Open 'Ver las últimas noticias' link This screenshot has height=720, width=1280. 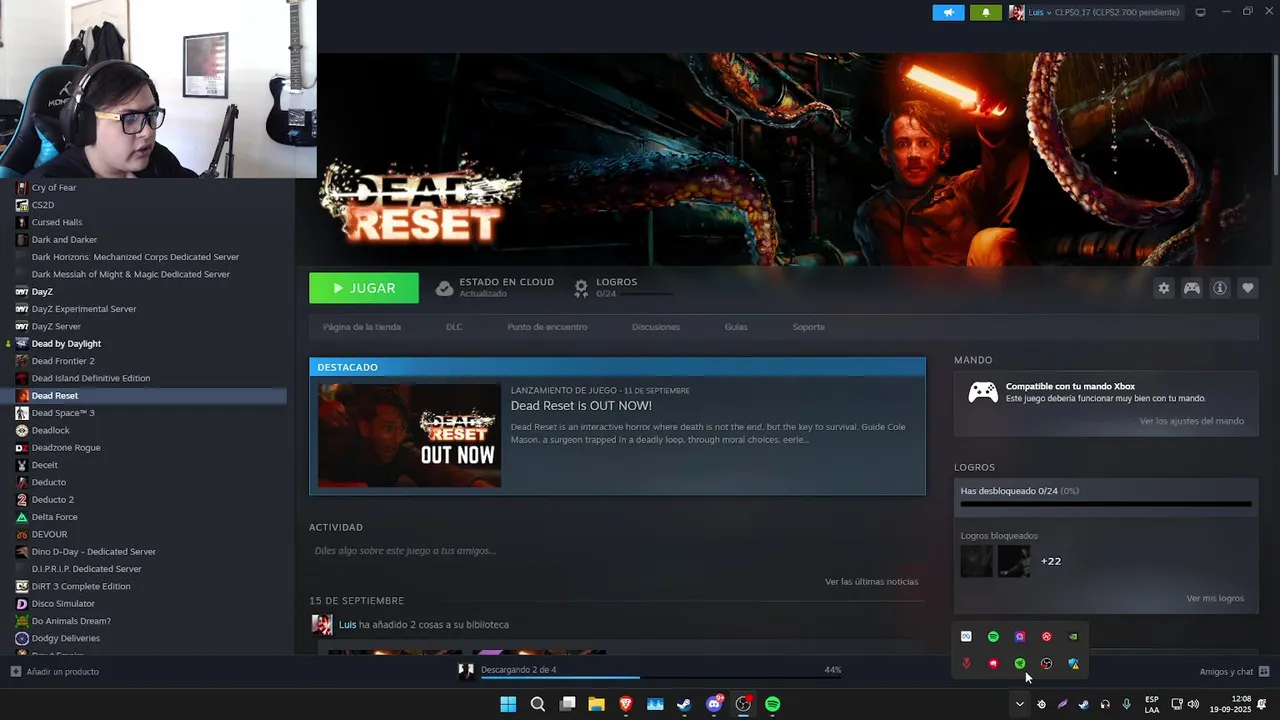pyautogui.click(x=871, y=581)
